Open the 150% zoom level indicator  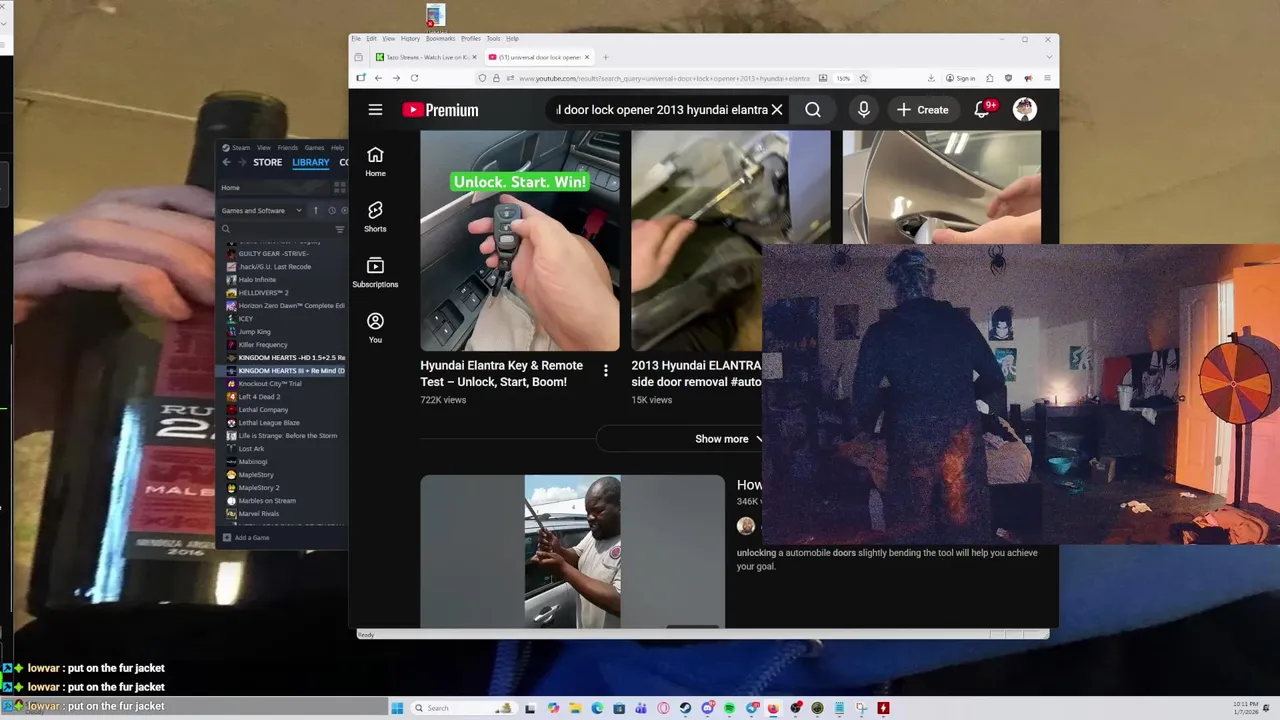[843, 78]
